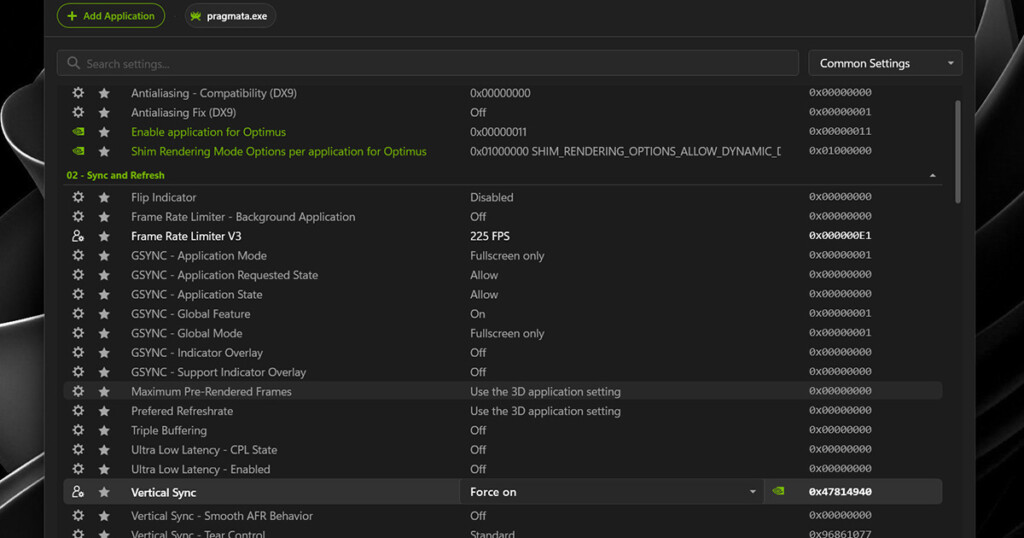Click the gear icon for Antialiasing Fix (DX9)
Image resolution: width=1024 pixels, height=538 pixels.
point(78,112)
